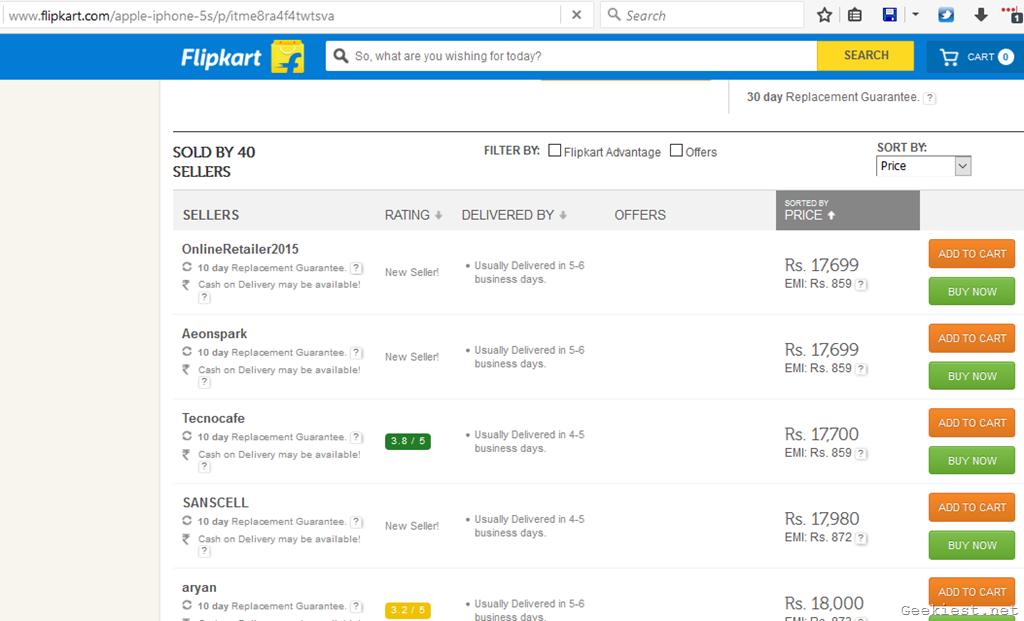Open the bookmarks list icon
1024x621 pixels.
855,15
